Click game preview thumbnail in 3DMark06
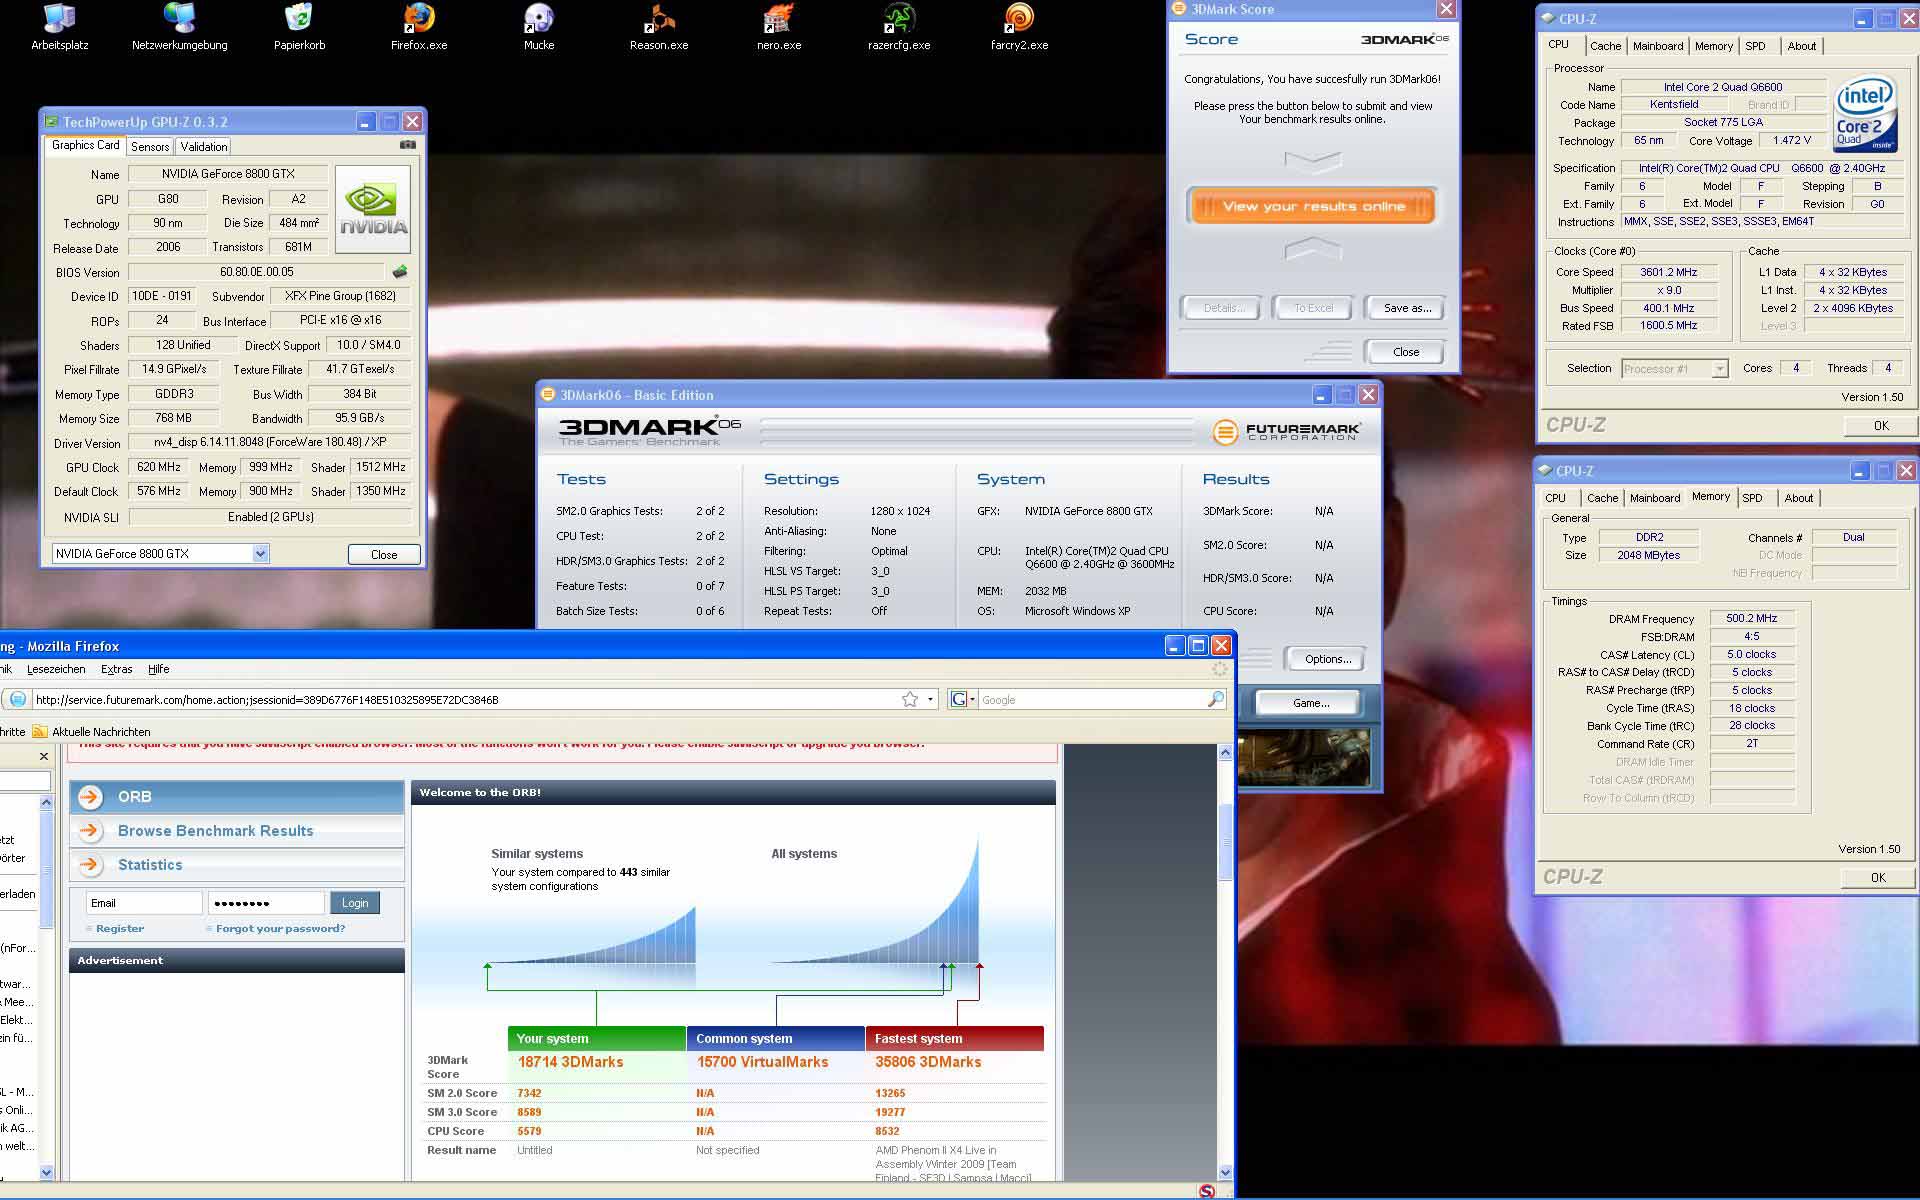Viewport: 1920px width, 1200px height. [1303, 758]
